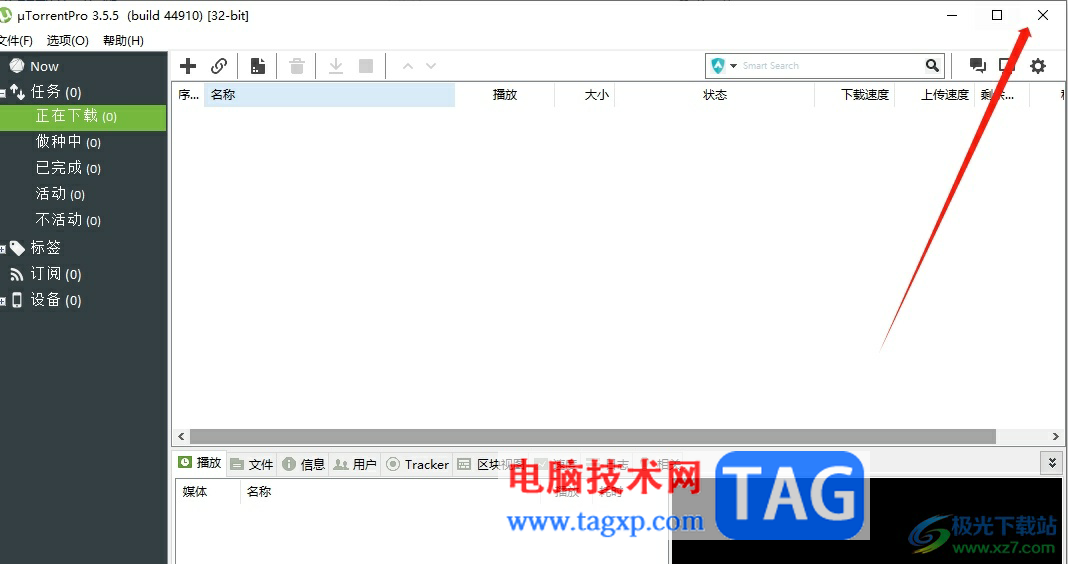Expand the 标签 tree node
The image size is (1068, 564).
(x=3, y=249)
